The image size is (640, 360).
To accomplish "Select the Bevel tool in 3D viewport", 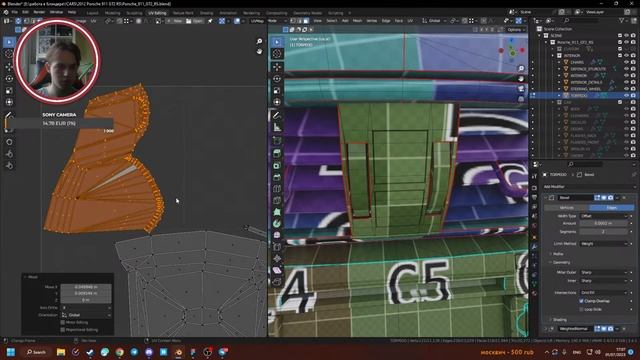I will 277,177.
